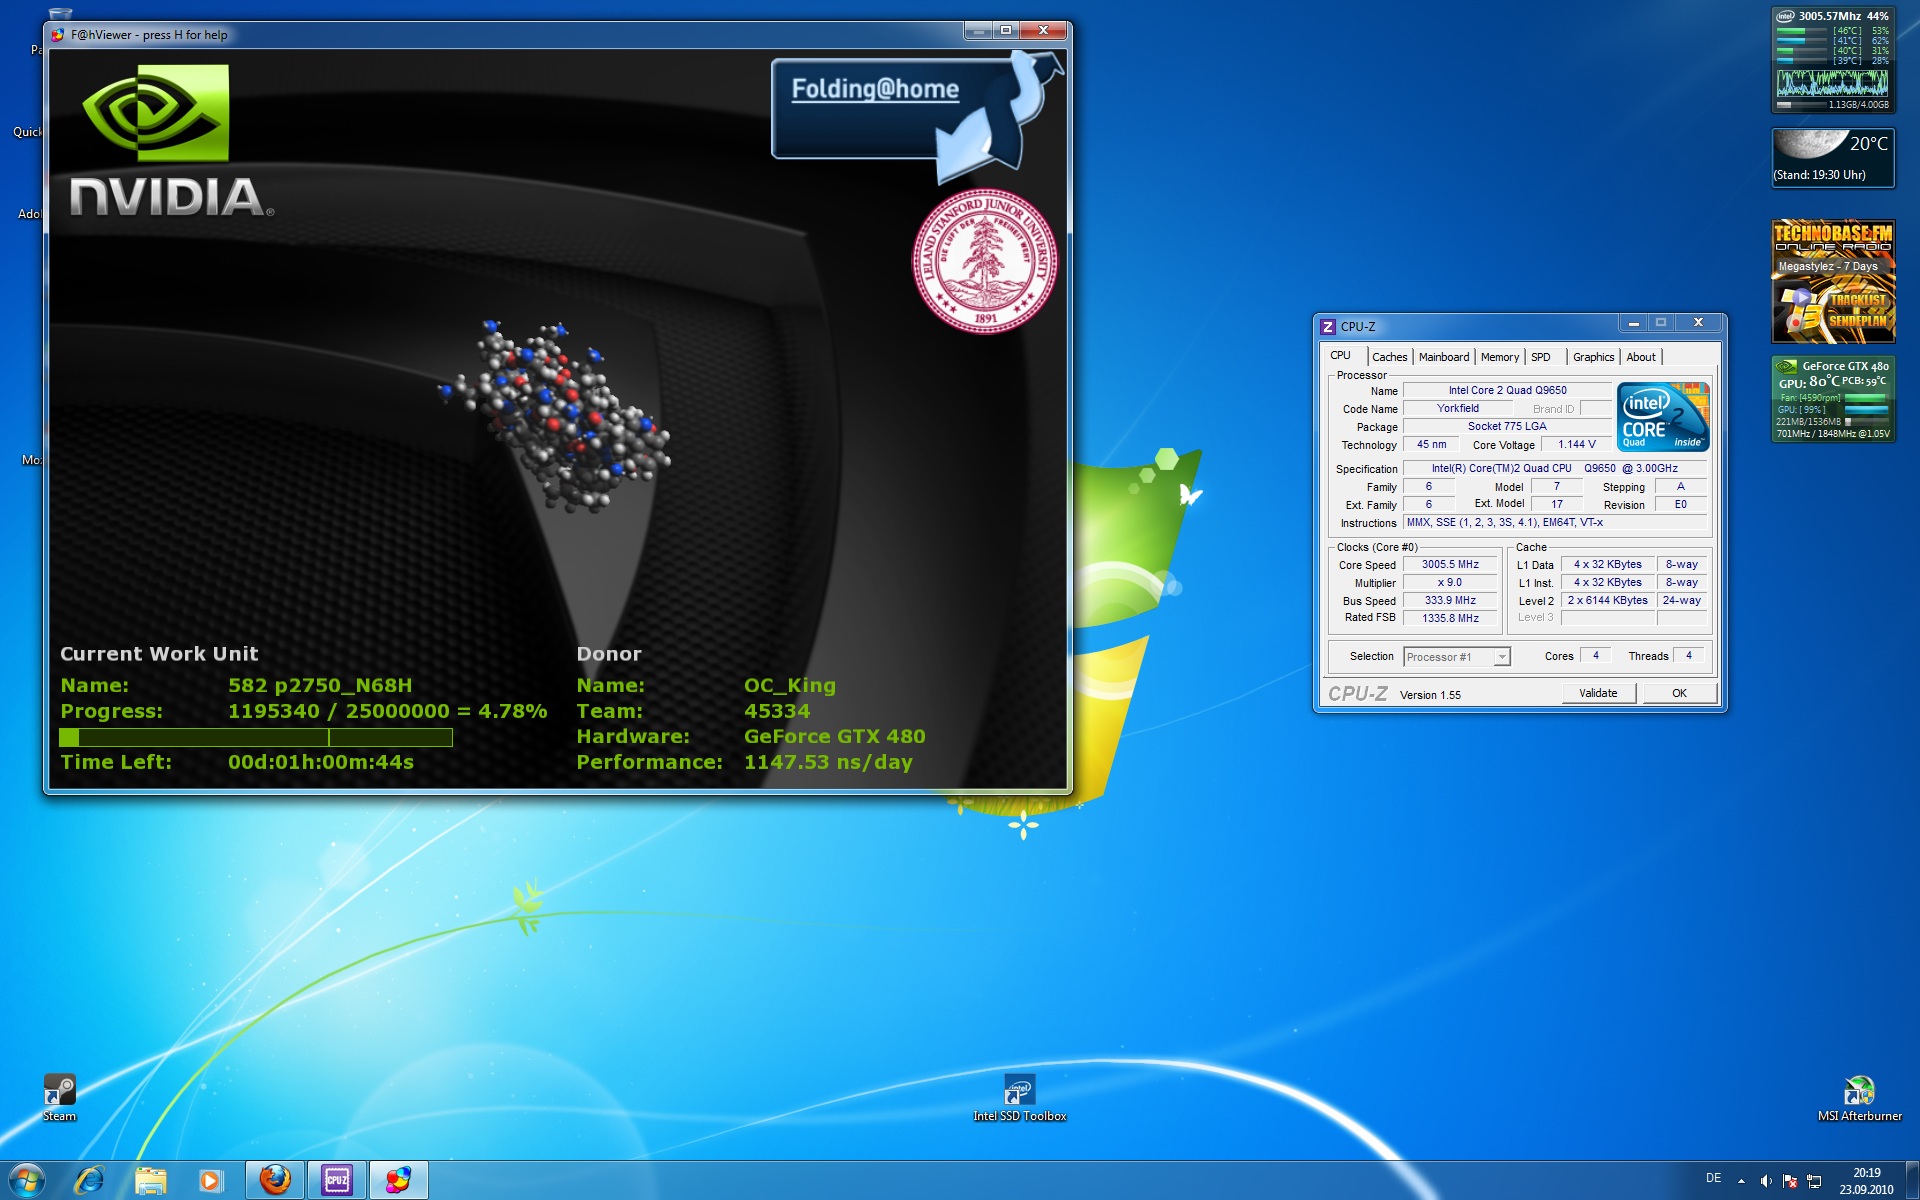Click the Level 2 cache value 2 x 6144 KBytes
1920x1200 pixels.
tap(1607, 601)
